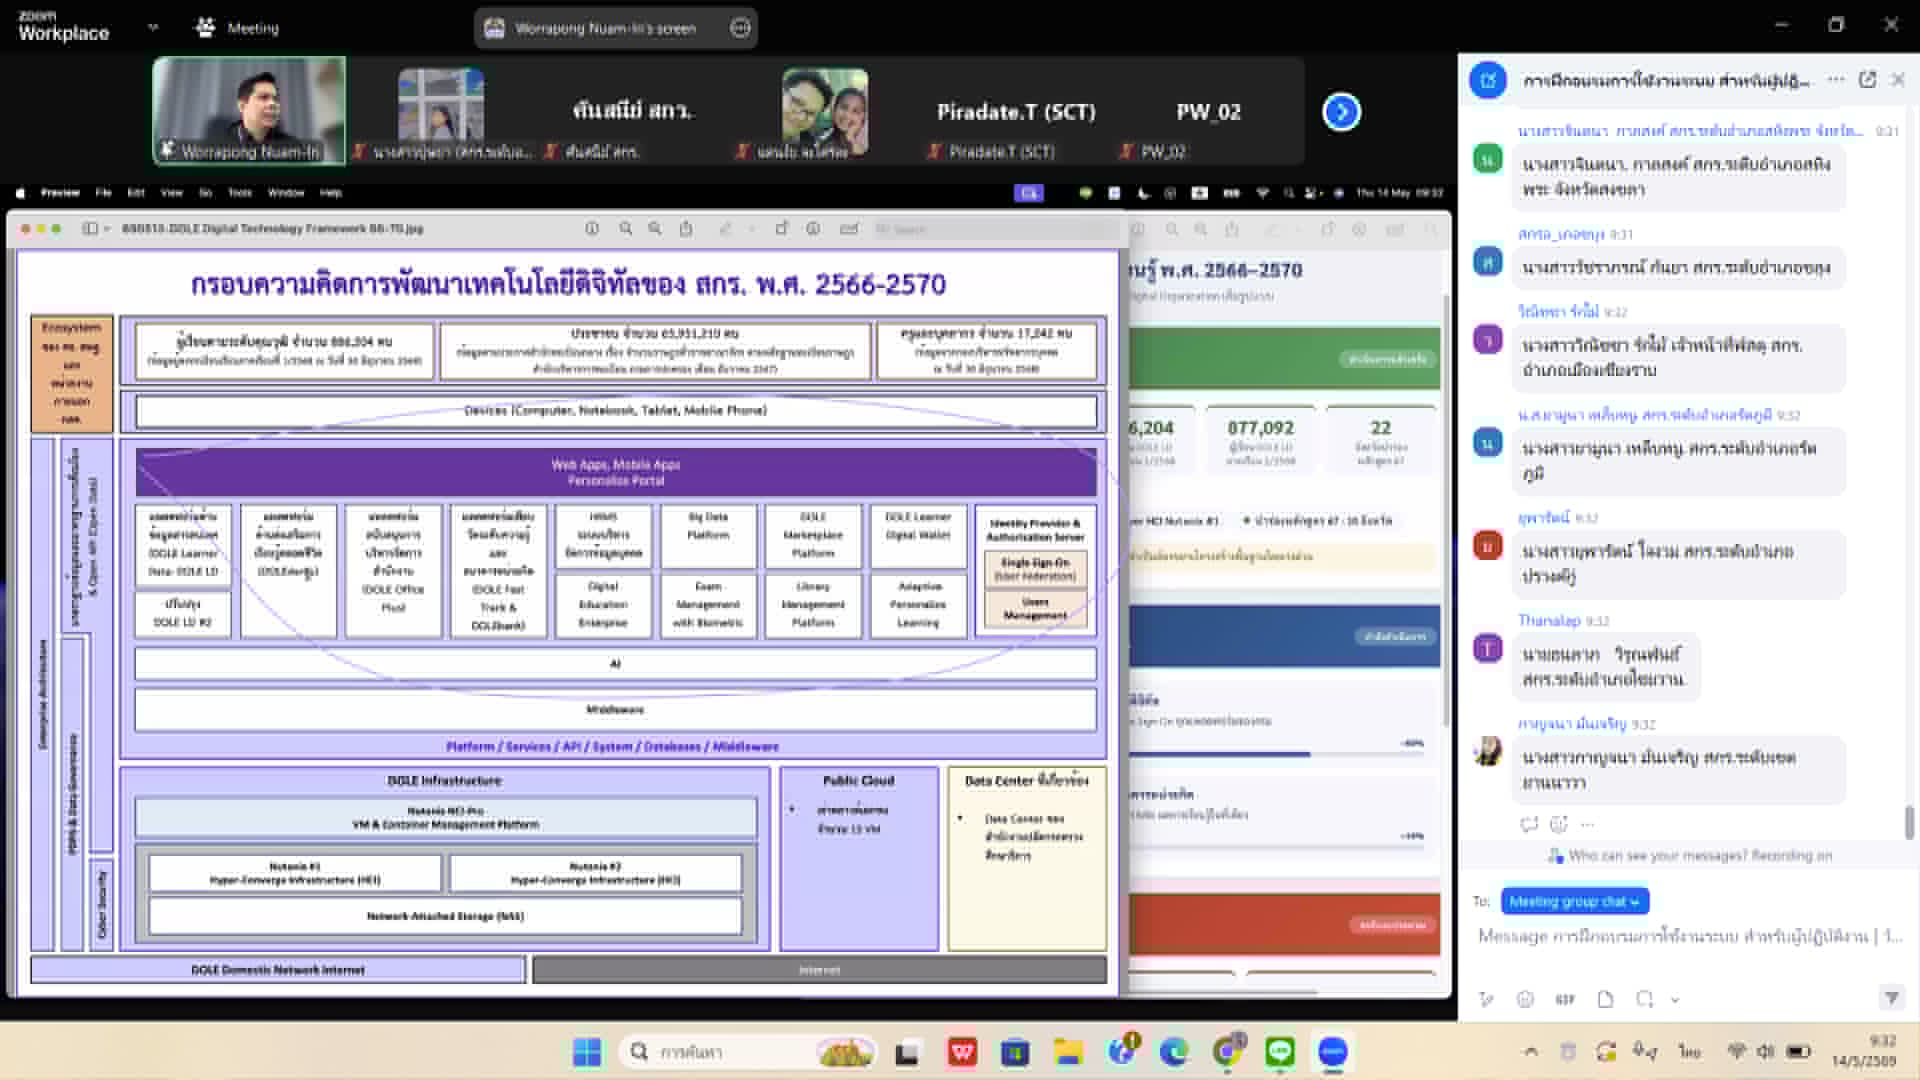Show next participants with the blue arrow

[1341, 111]
